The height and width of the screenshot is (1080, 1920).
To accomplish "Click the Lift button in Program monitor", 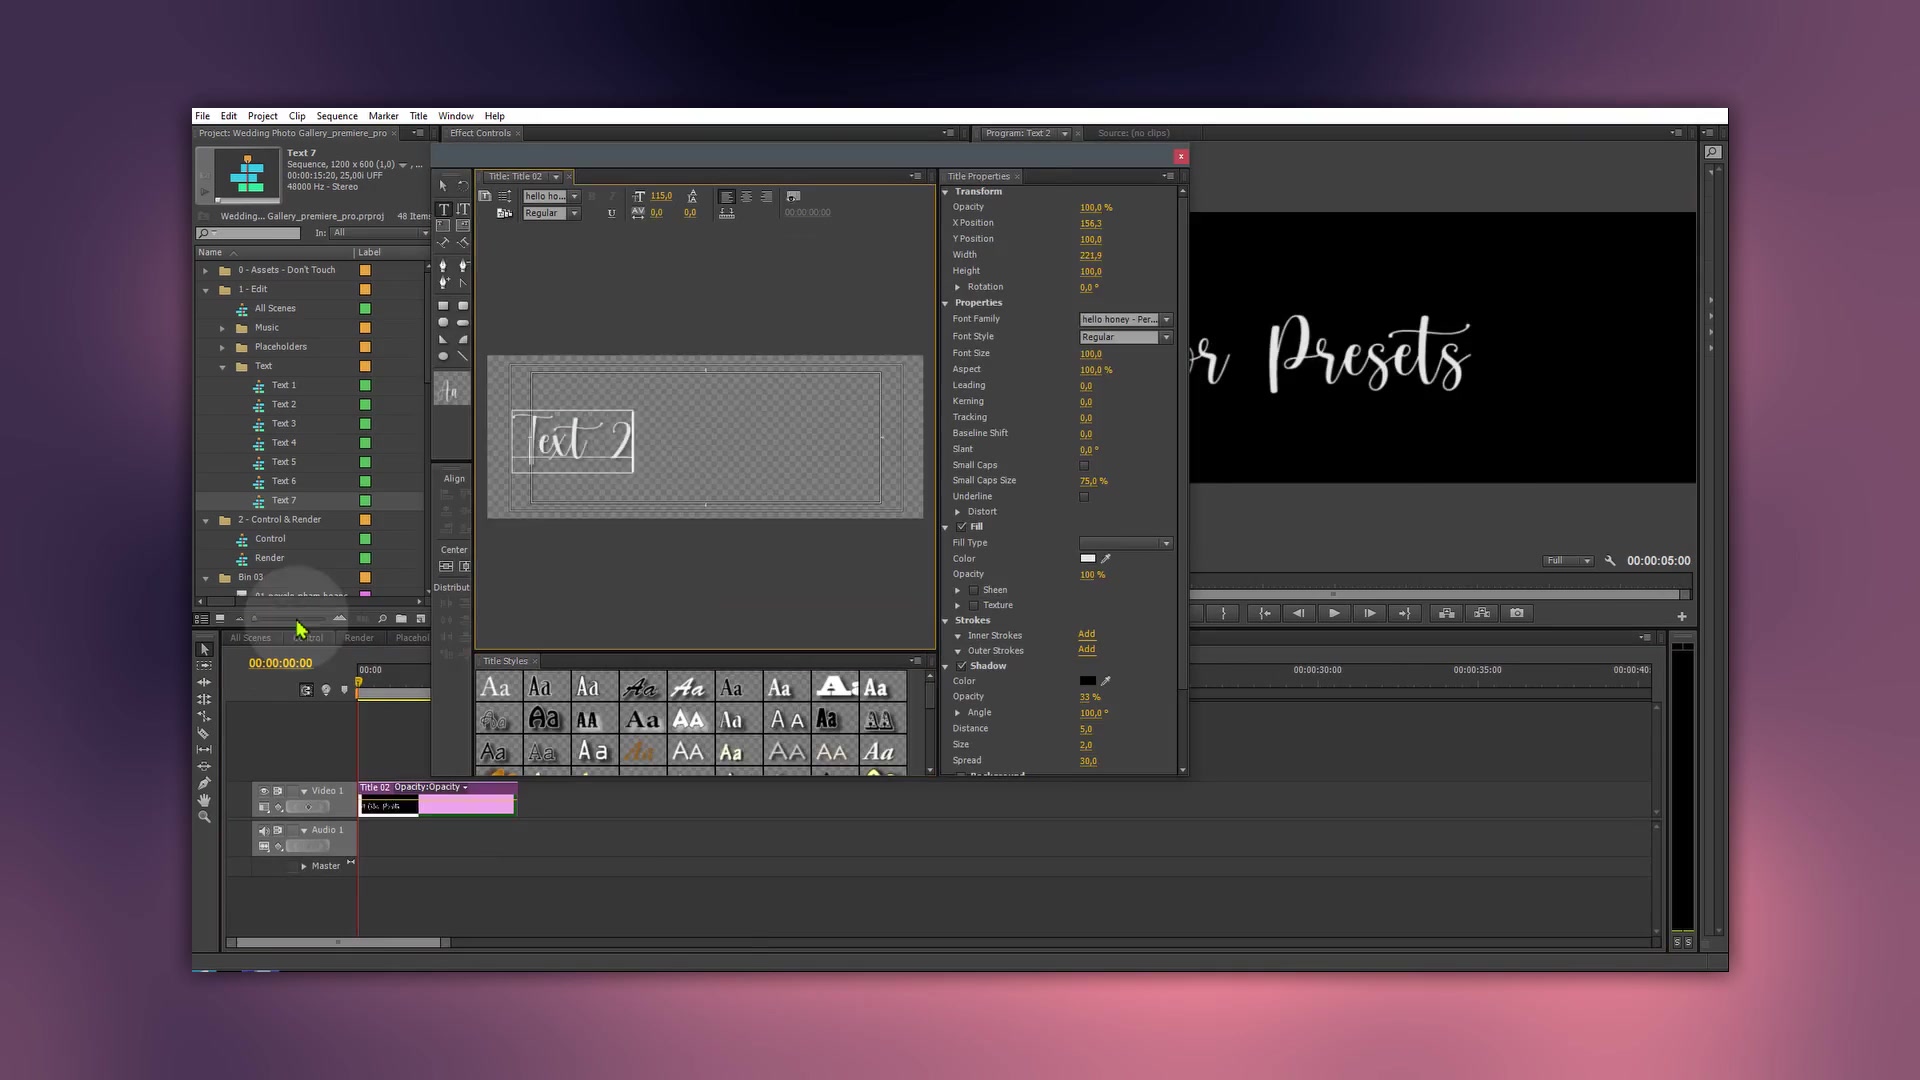I will [1446, 613].
